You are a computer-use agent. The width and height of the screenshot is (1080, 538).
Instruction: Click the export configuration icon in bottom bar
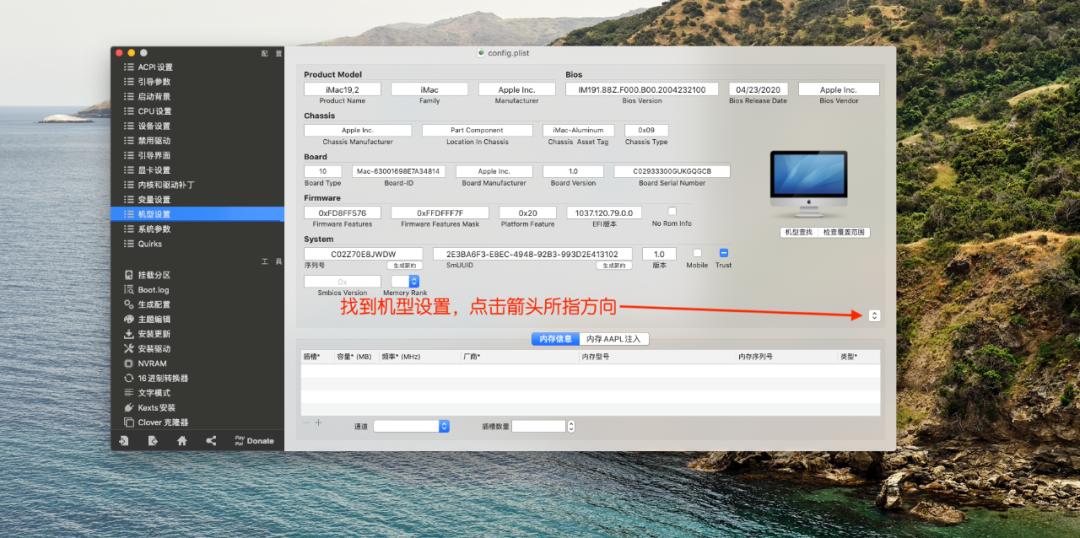click(152, 441)
